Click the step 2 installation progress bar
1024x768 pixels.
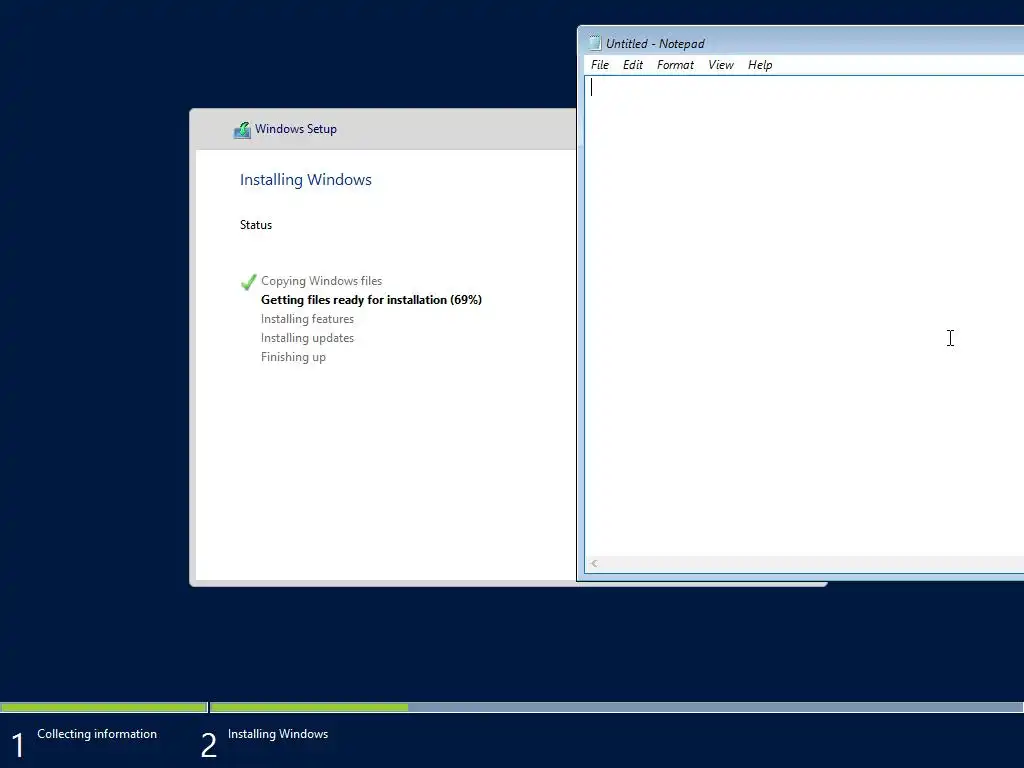click(616, 707)
